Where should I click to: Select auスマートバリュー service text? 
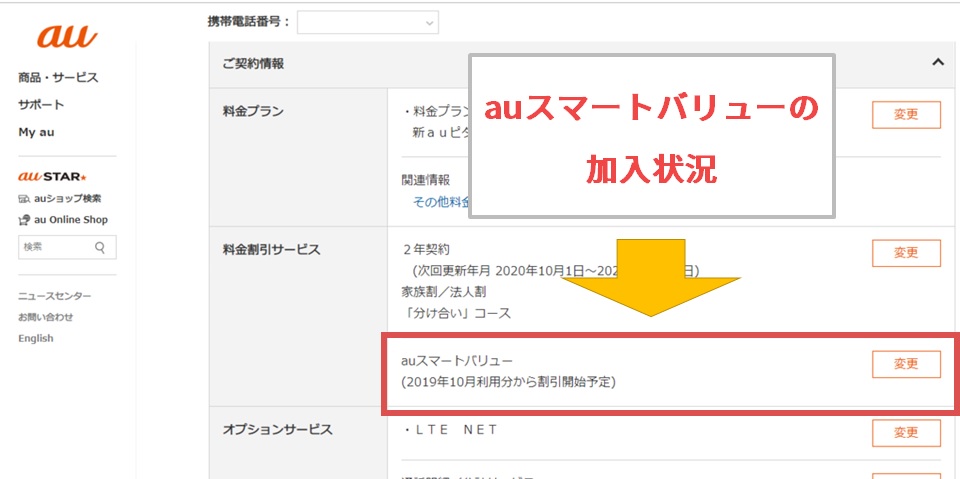457,361
